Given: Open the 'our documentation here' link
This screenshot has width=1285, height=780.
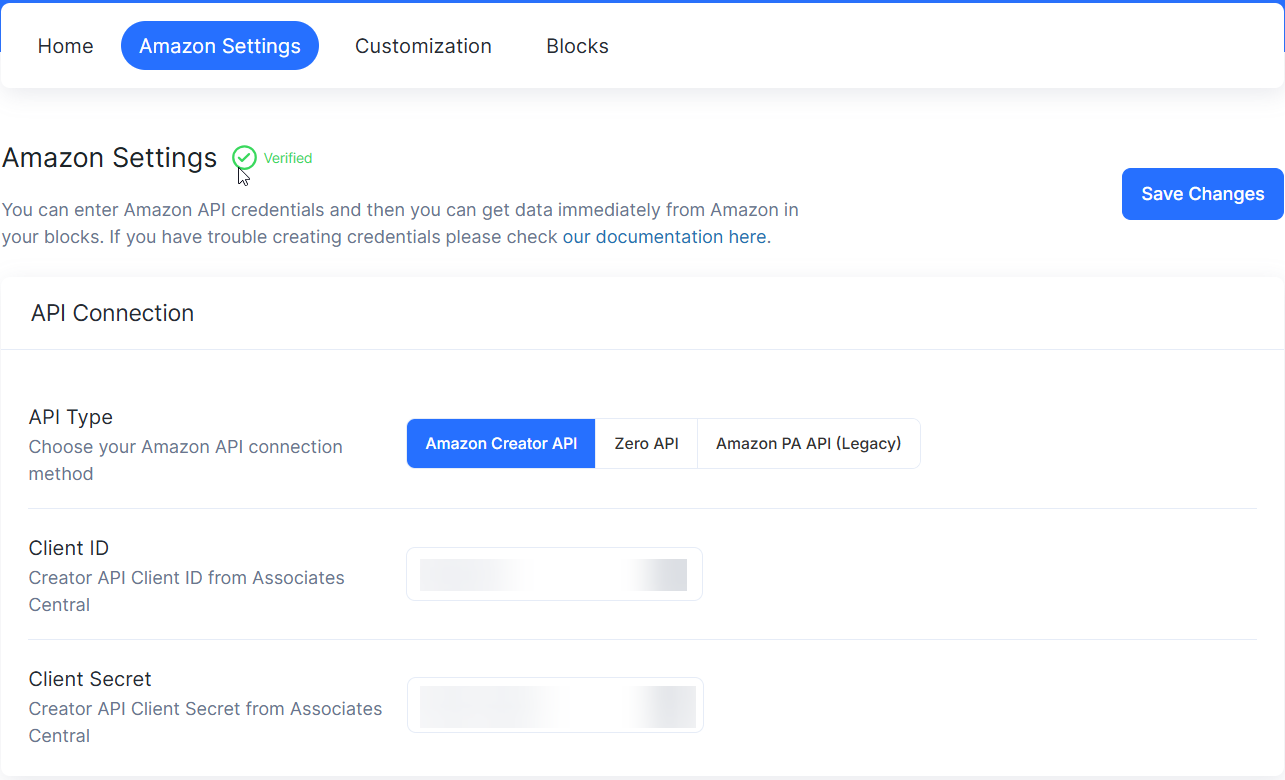Looking at the screenshot, I should [x=665, y=237].
